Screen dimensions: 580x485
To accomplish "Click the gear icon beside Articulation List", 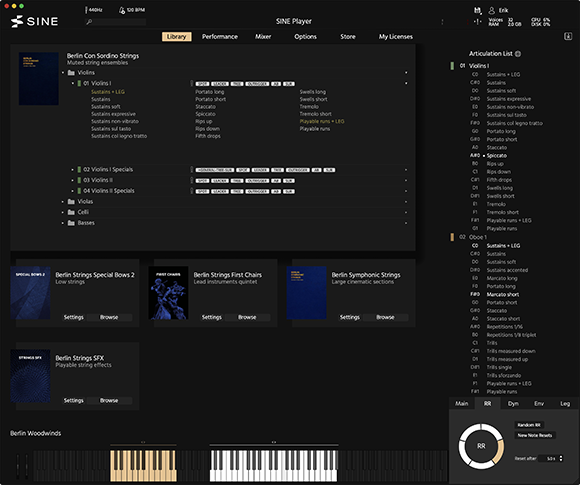I will coord(518,54).
